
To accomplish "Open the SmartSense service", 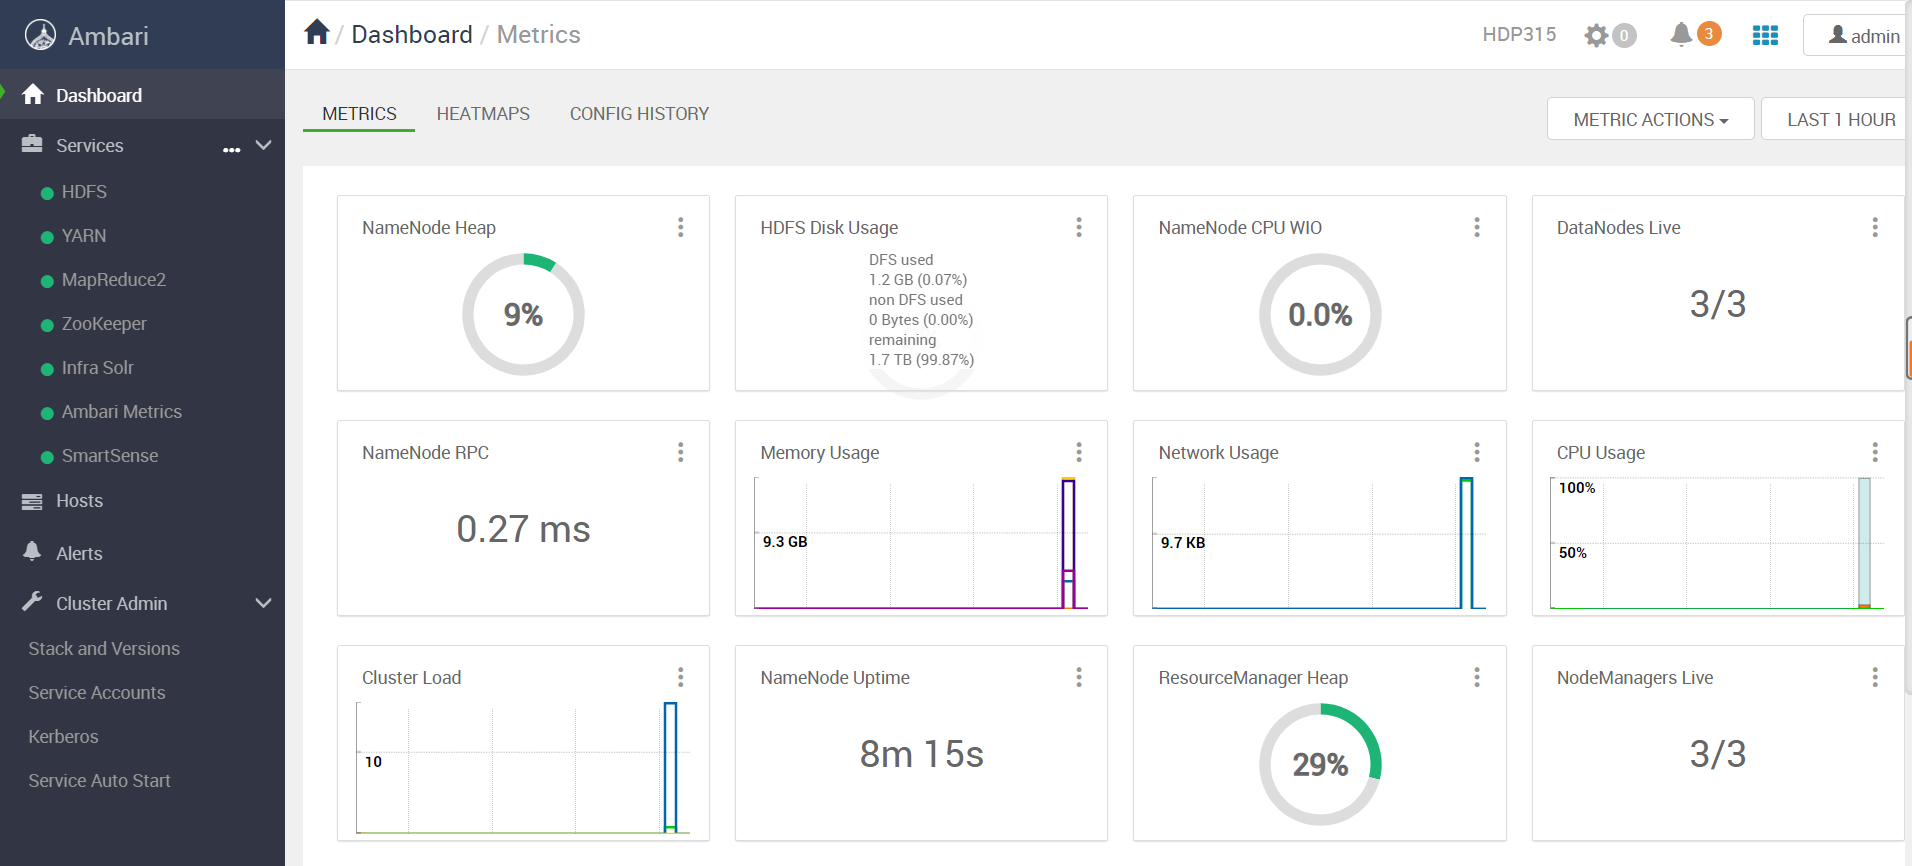I will [110, 456].
